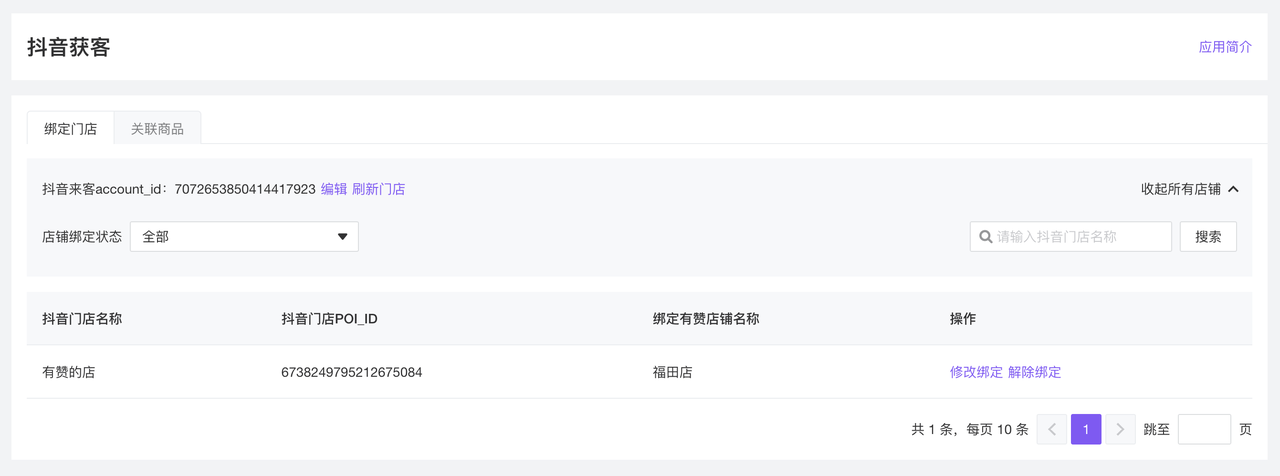The image size is (1280, 476).
Task: Focus the 抖音门店名称 search field
Action: (x=1080, y=237)
